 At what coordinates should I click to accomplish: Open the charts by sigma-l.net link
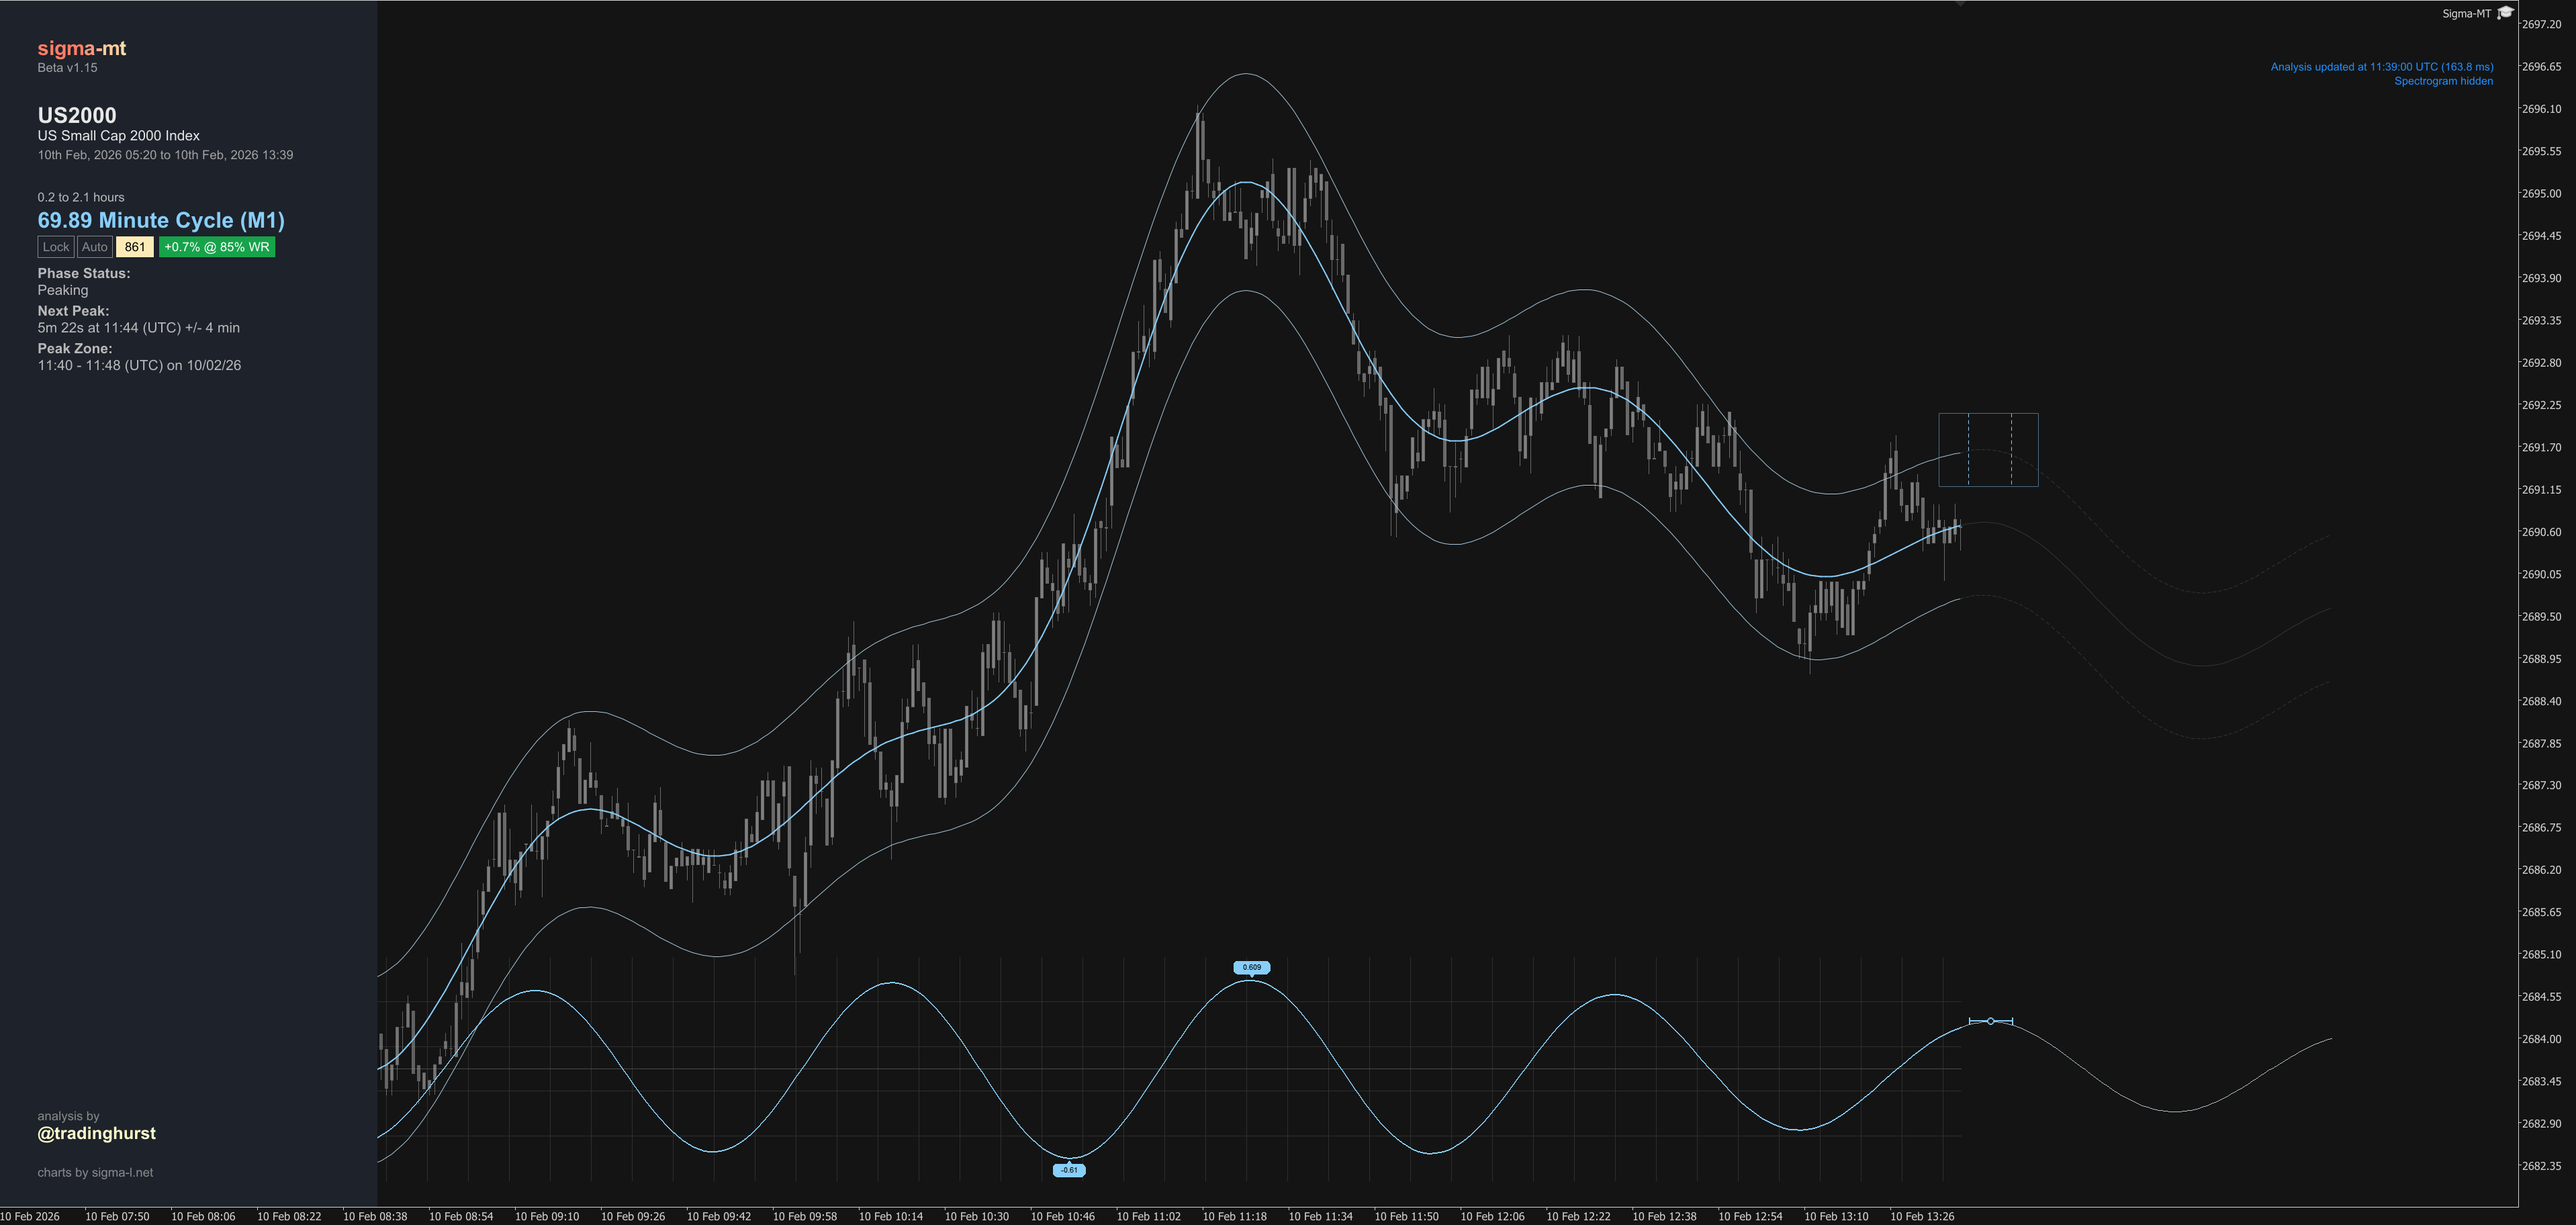pyautogui.click(x=95, y=1172)
